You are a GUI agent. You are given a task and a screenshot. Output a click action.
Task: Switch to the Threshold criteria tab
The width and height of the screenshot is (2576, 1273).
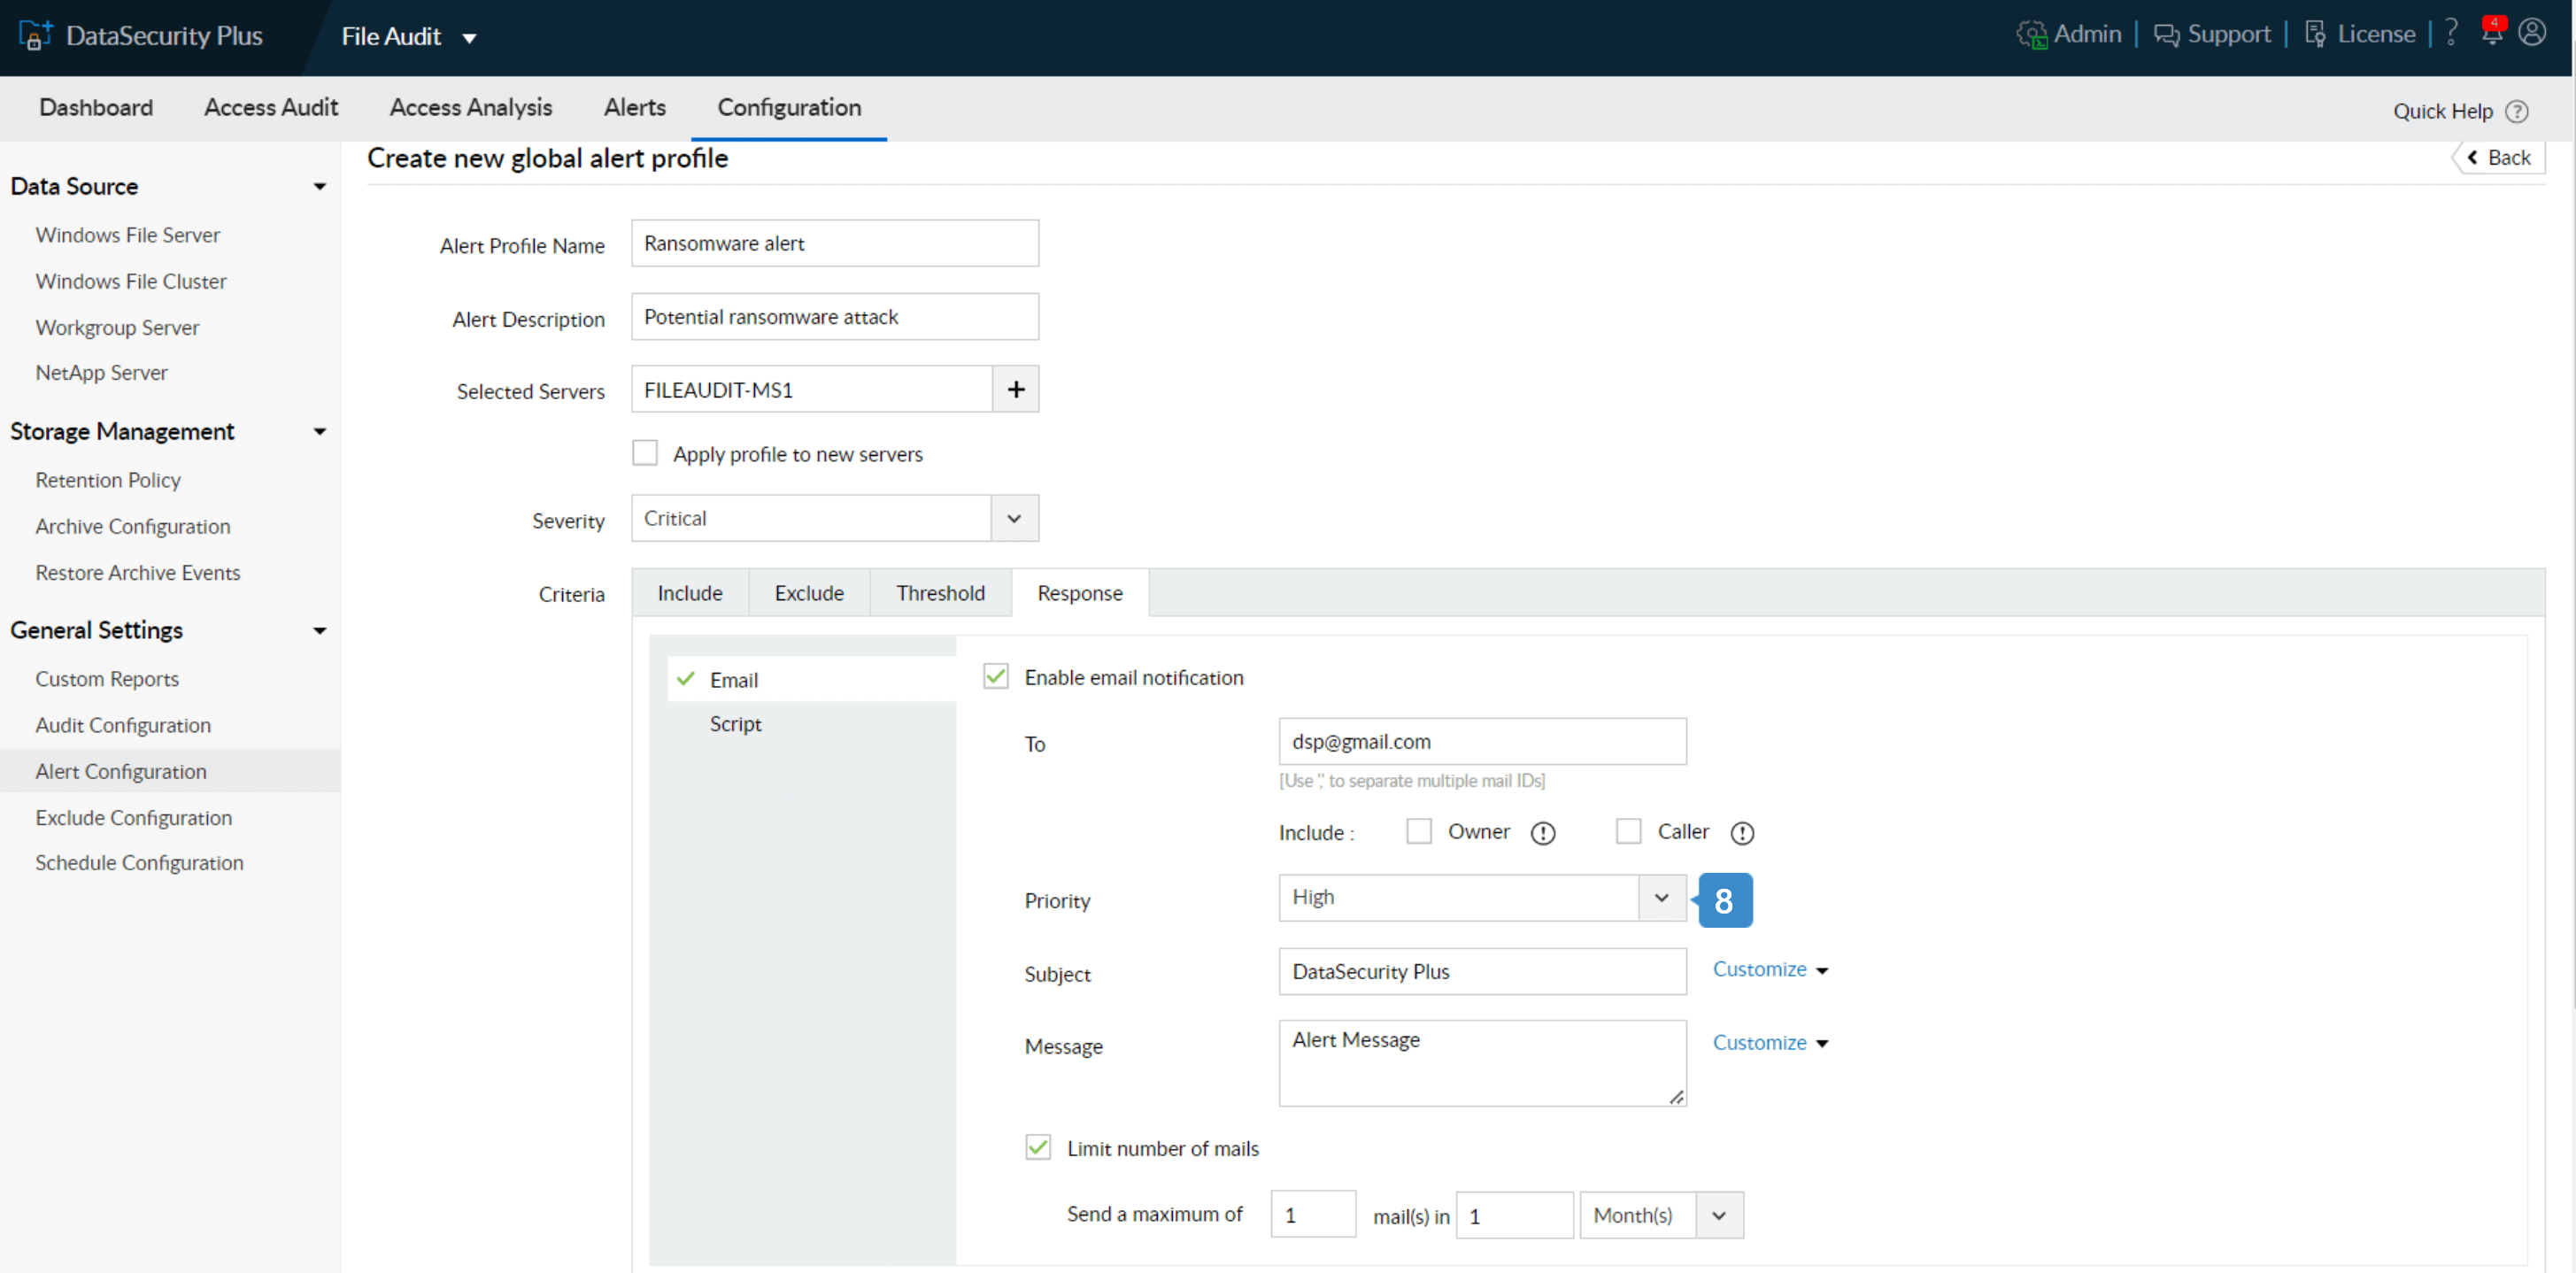point(940,593)
